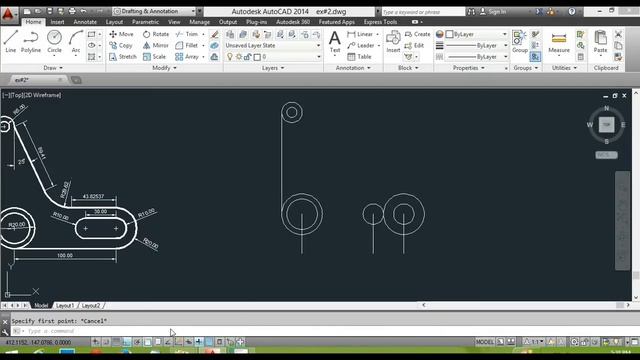
Task: Click the Insert block button
Action: [x=393, y=42]
